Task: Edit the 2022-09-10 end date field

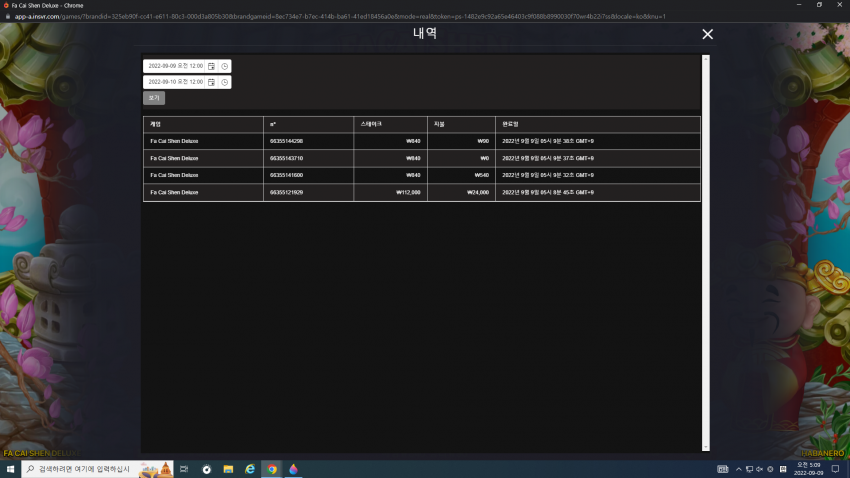Action: (176, 82)
